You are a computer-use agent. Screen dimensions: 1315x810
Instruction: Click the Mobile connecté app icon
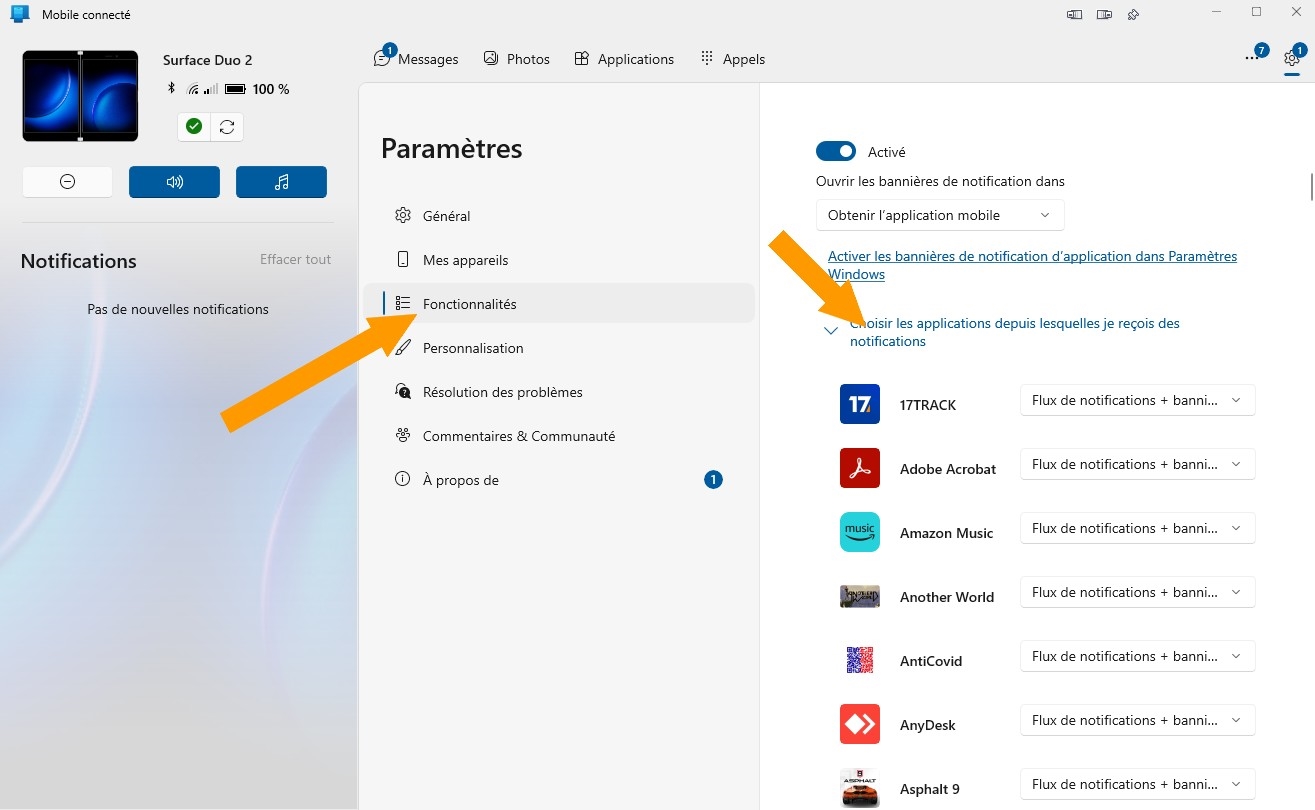(19, 14)
